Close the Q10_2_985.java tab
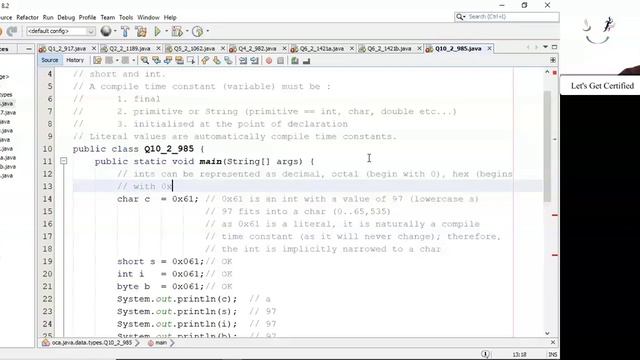This screenshot has width=640, height=360. (489, 49)
